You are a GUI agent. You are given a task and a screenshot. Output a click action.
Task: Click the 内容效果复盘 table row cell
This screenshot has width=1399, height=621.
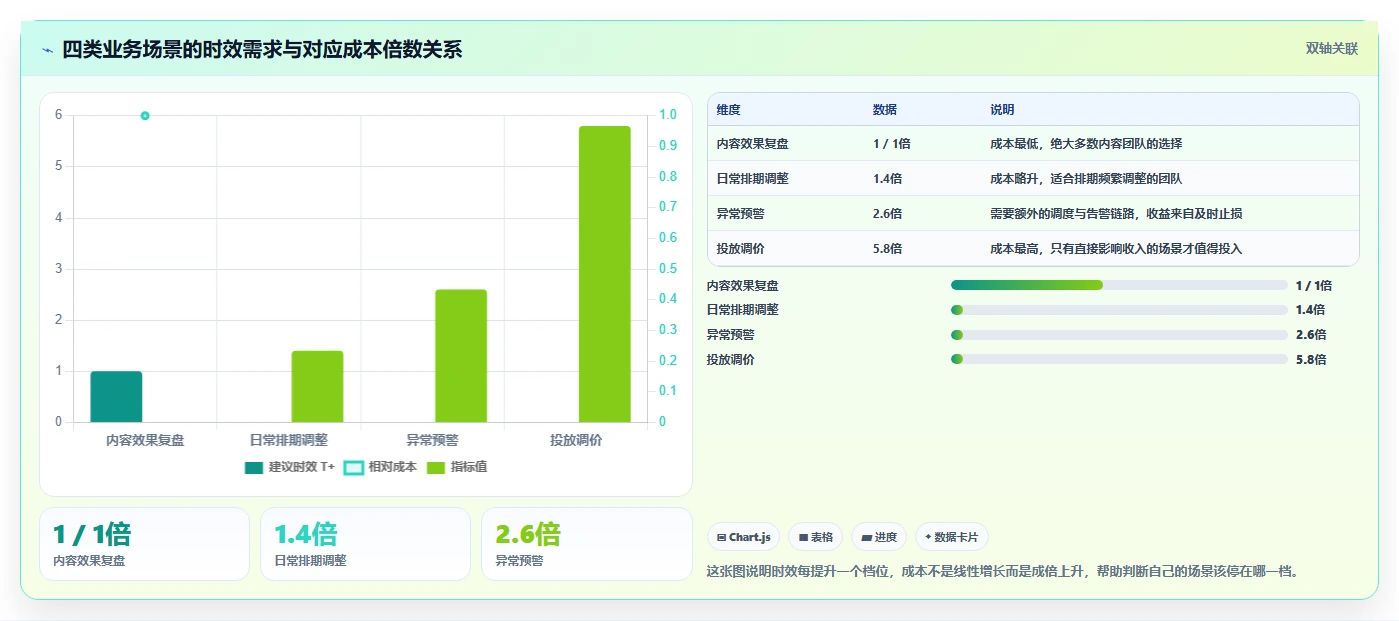(753, 144)
